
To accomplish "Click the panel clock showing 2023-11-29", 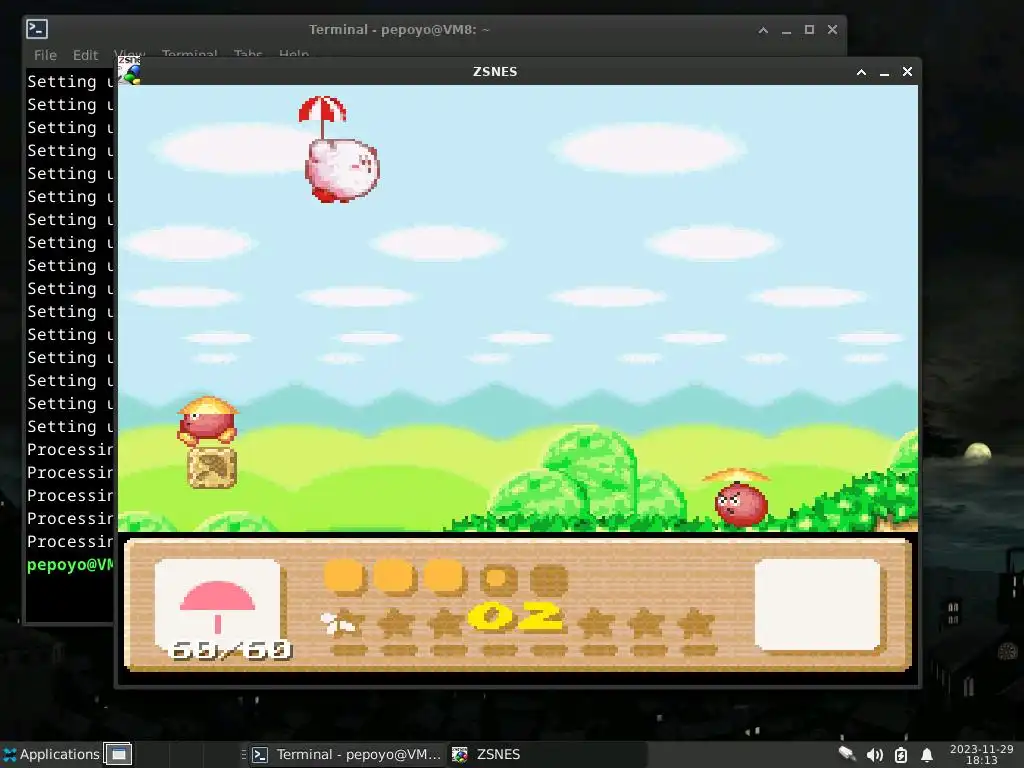I will (x=982, y=754).
